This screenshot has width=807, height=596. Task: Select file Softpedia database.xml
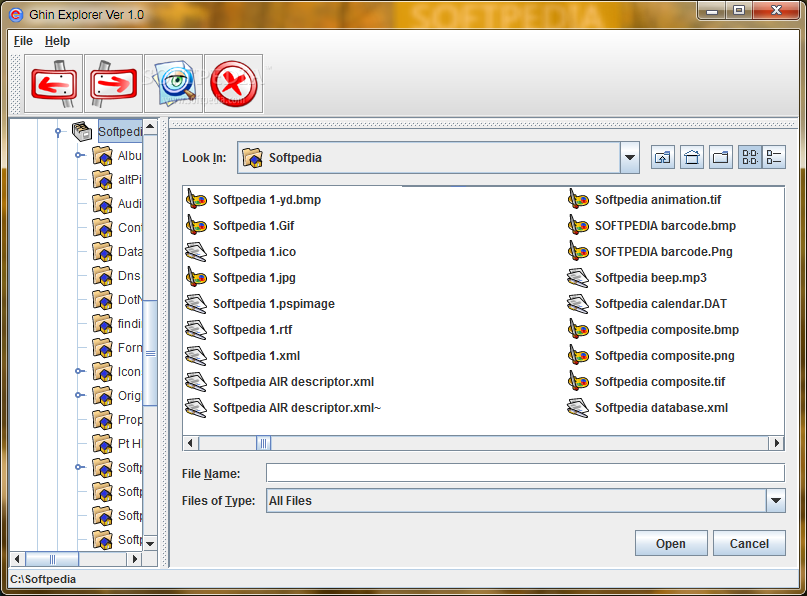[648, 408]
